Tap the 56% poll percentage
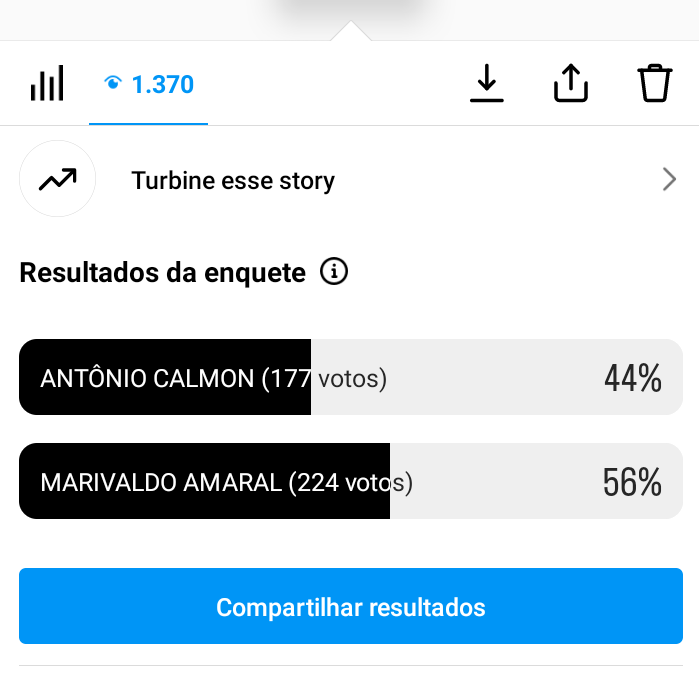699x693 pixels. pyautogui.click(x=632, y=483)
